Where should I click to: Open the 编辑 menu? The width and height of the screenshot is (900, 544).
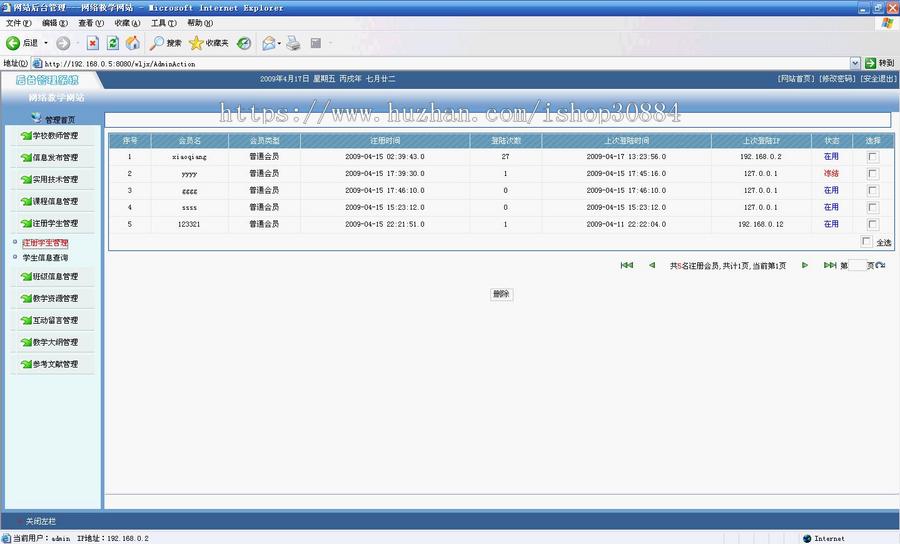point(55,23)
